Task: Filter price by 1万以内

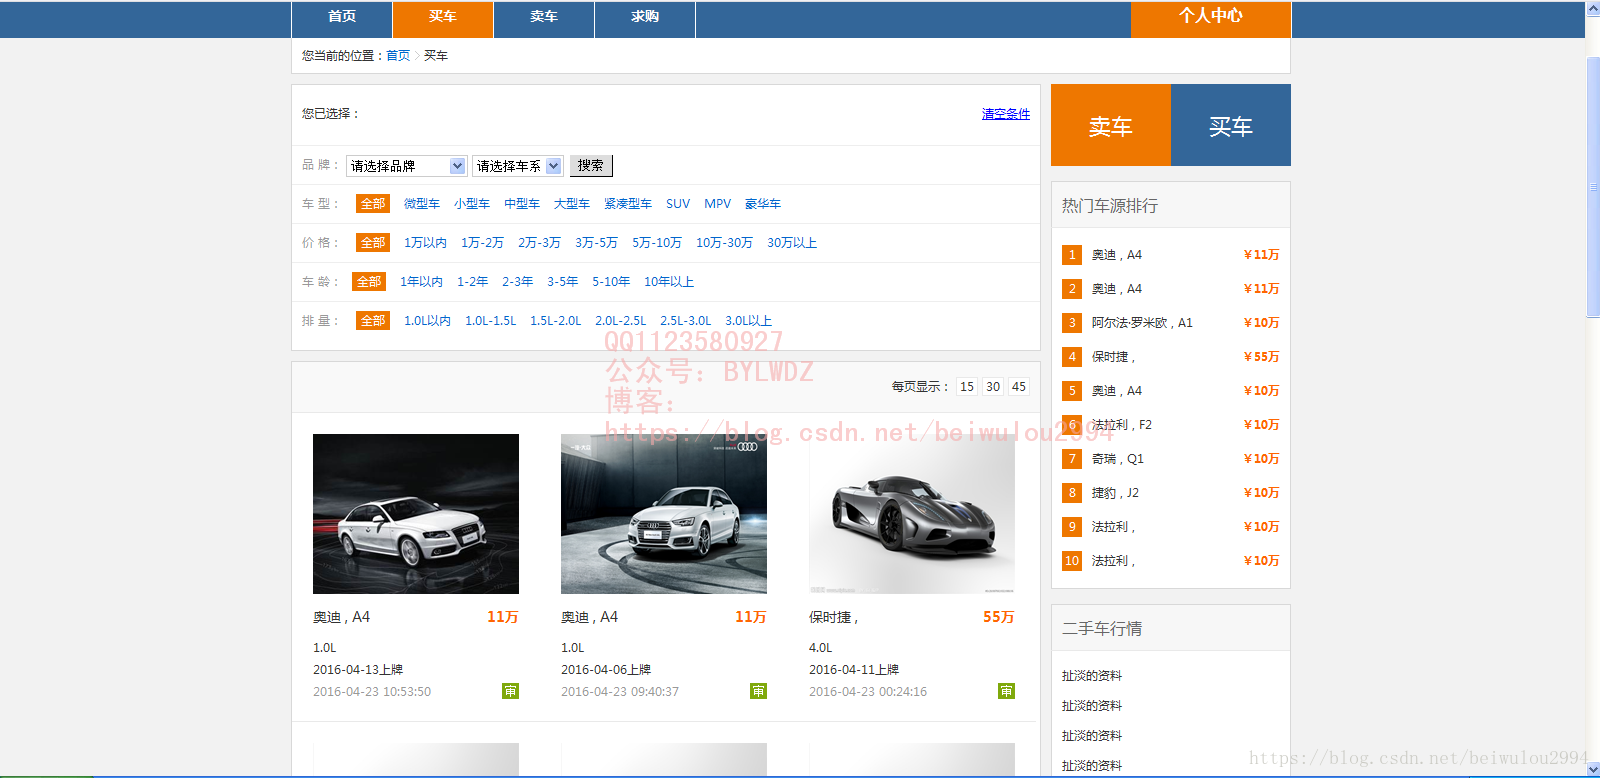Action: coord(426,243)
